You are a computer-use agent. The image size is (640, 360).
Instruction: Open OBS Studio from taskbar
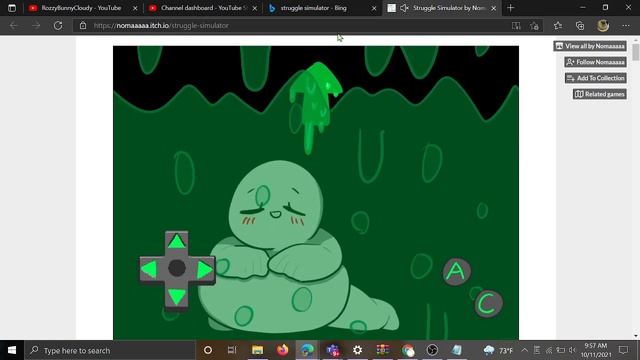(x=432, y=350)
